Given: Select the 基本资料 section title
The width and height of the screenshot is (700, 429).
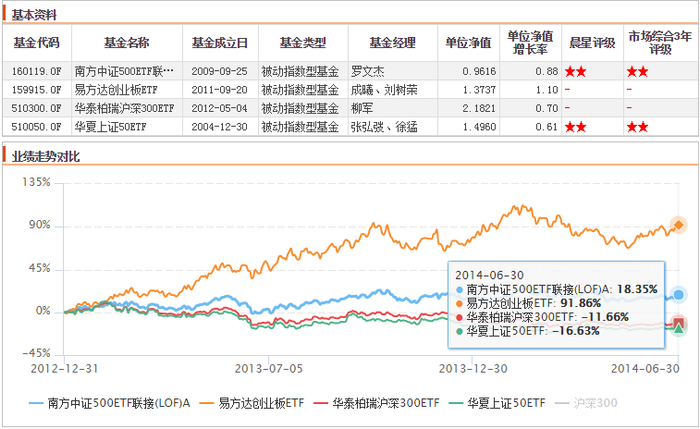Looking at the screenshot, I should click(34, 15).
